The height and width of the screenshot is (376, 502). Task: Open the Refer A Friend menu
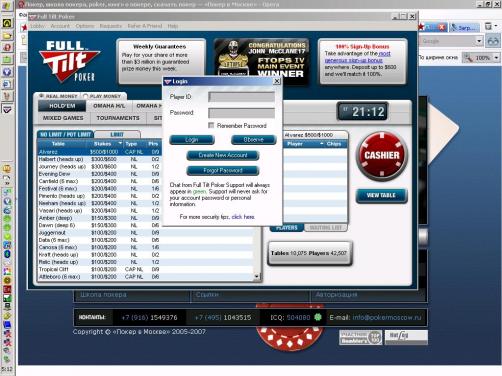pyautogui.click(x=145, y=26)
